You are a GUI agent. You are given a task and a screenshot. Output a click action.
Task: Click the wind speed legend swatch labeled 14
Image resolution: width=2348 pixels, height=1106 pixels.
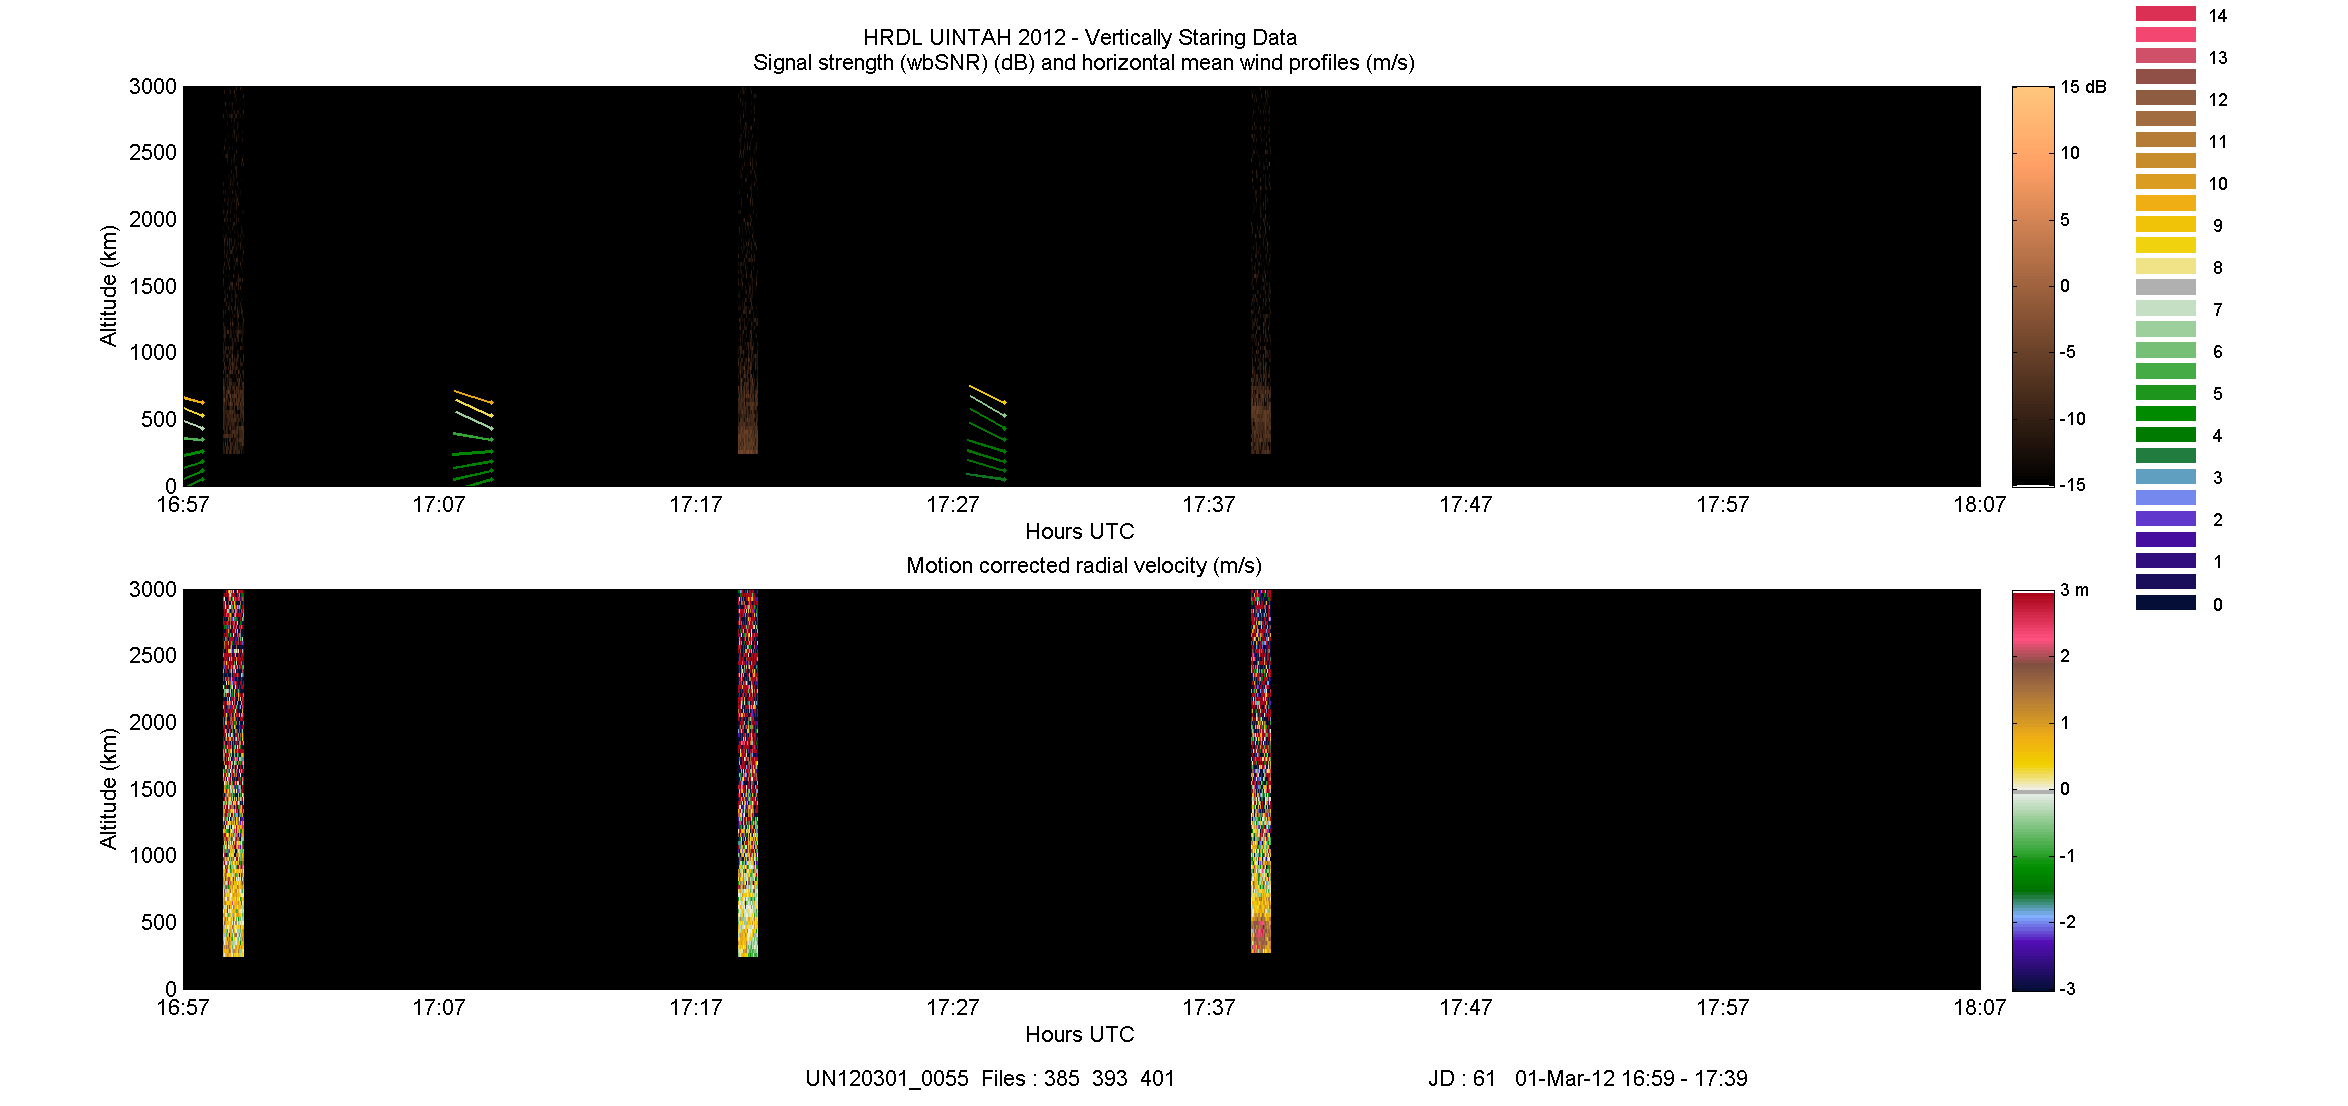point(2165,14)
